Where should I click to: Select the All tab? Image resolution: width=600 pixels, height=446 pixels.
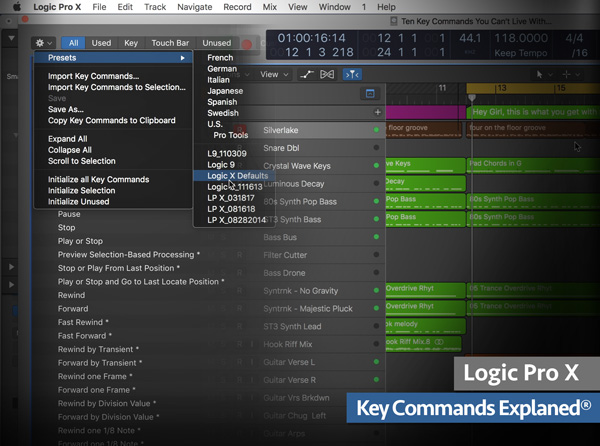pos(73,43)
